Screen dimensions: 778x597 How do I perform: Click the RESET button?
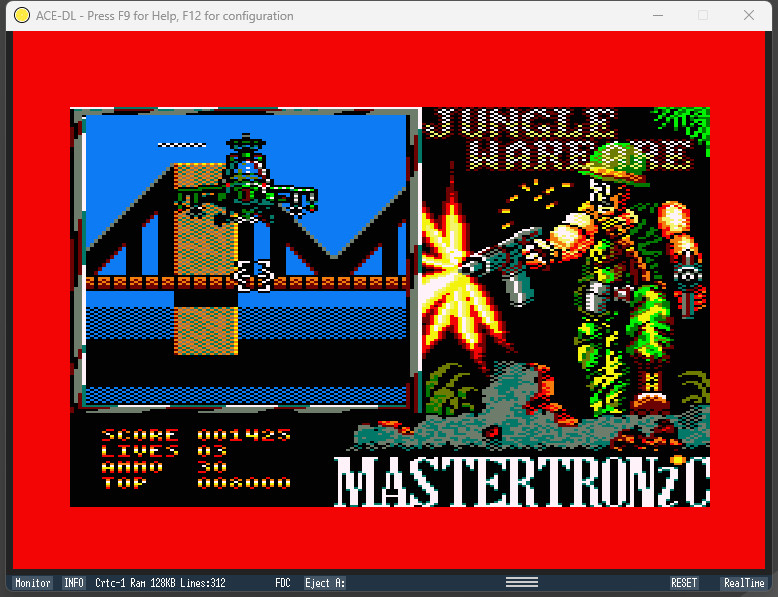tap(684, 583)
